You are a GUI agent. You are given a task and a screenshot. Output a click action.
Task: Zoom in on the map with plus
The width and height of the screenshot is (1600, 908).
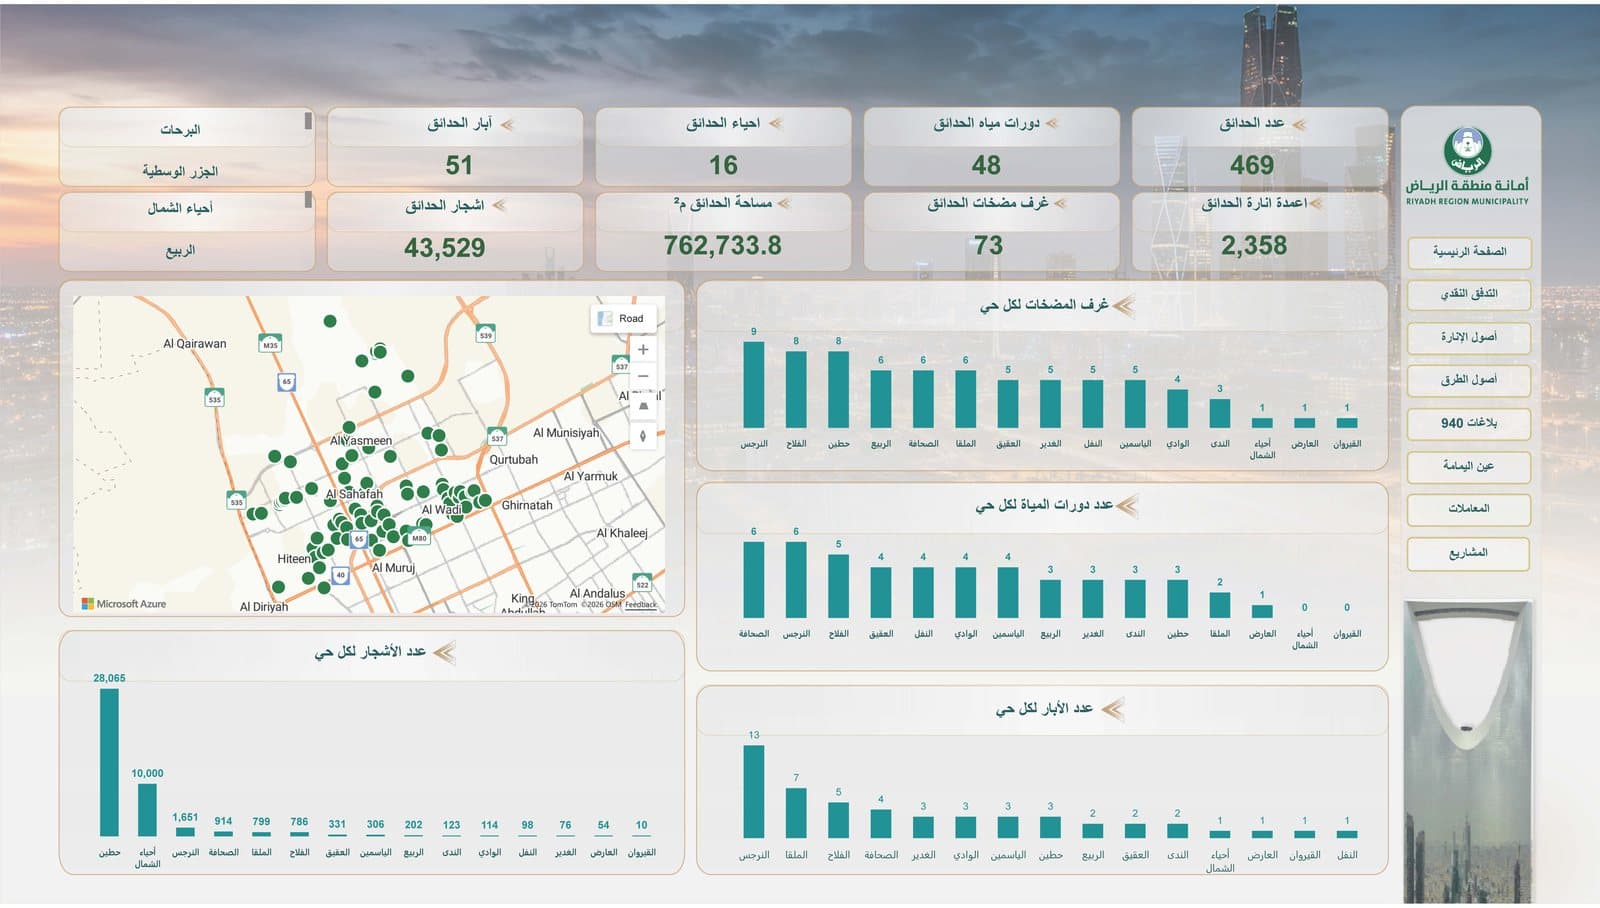coord(643,349)
